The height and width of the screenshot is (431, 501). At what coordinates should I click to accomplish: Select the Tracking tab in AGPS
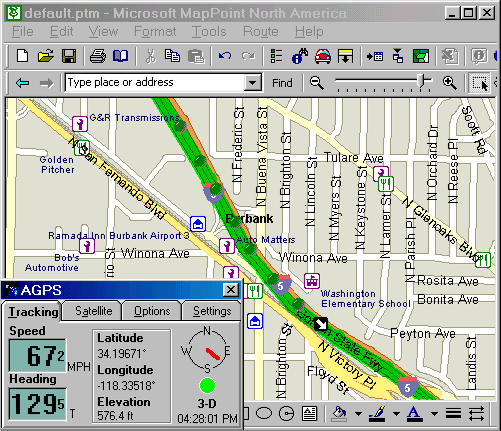click(33, 312)
